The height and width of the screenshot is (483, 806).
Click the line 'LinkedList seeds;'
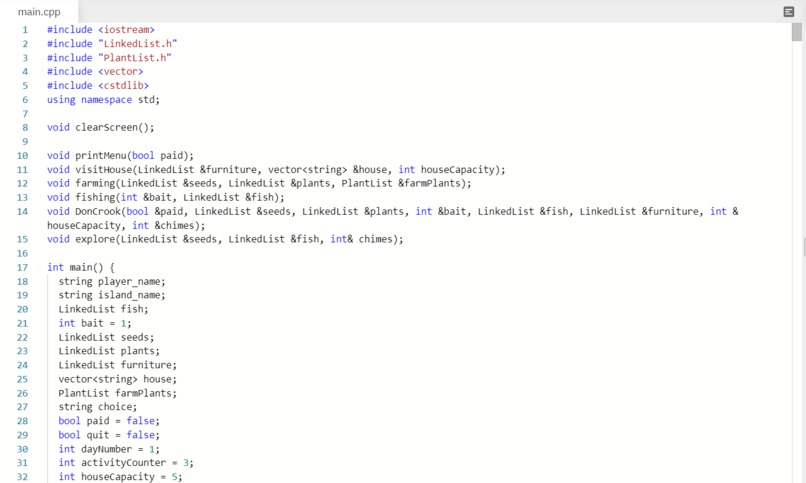click(x=106, y=338)
